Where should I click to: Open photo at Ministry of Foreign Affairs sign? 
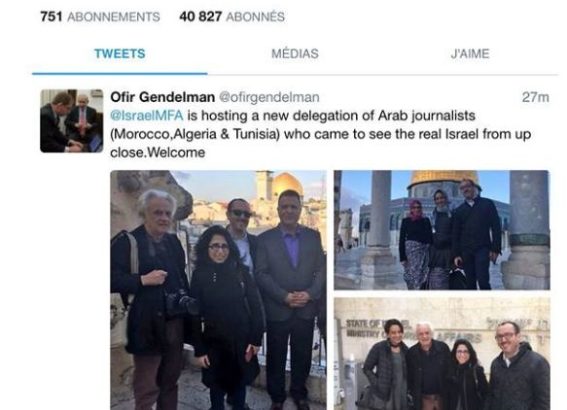tap(442, 354)
